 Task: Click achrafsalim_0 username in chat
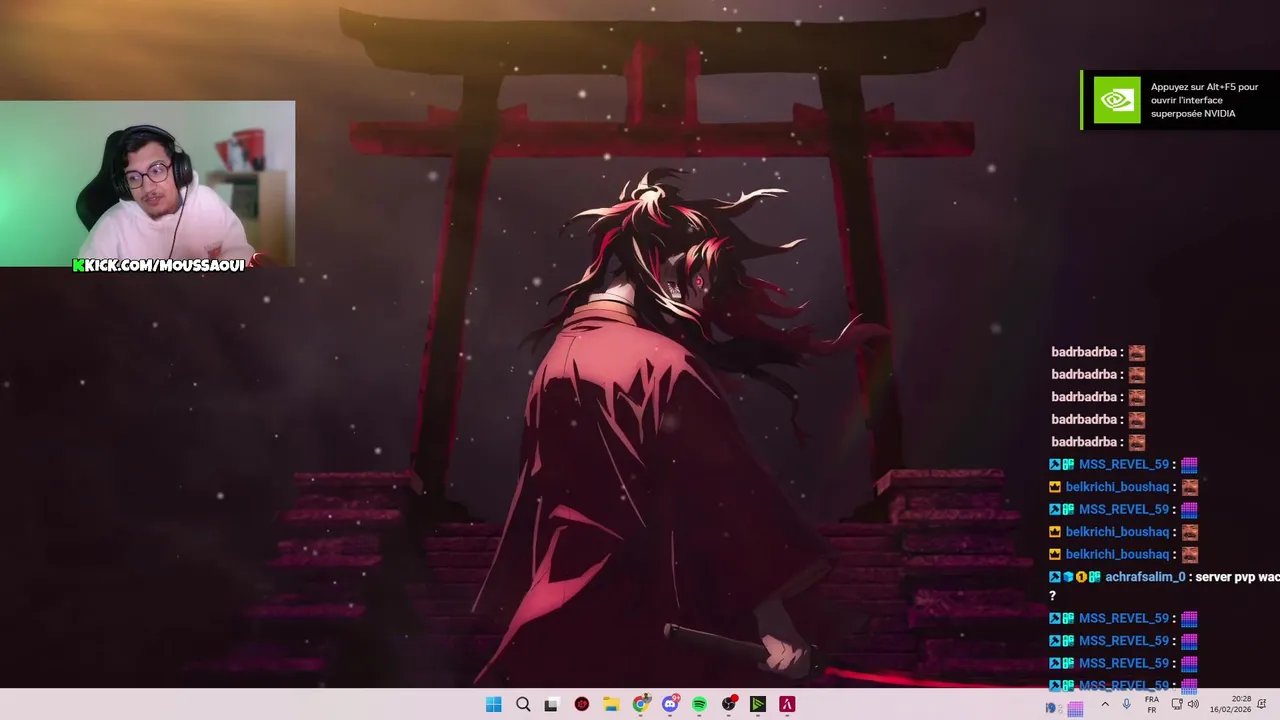click(1145, 577)
